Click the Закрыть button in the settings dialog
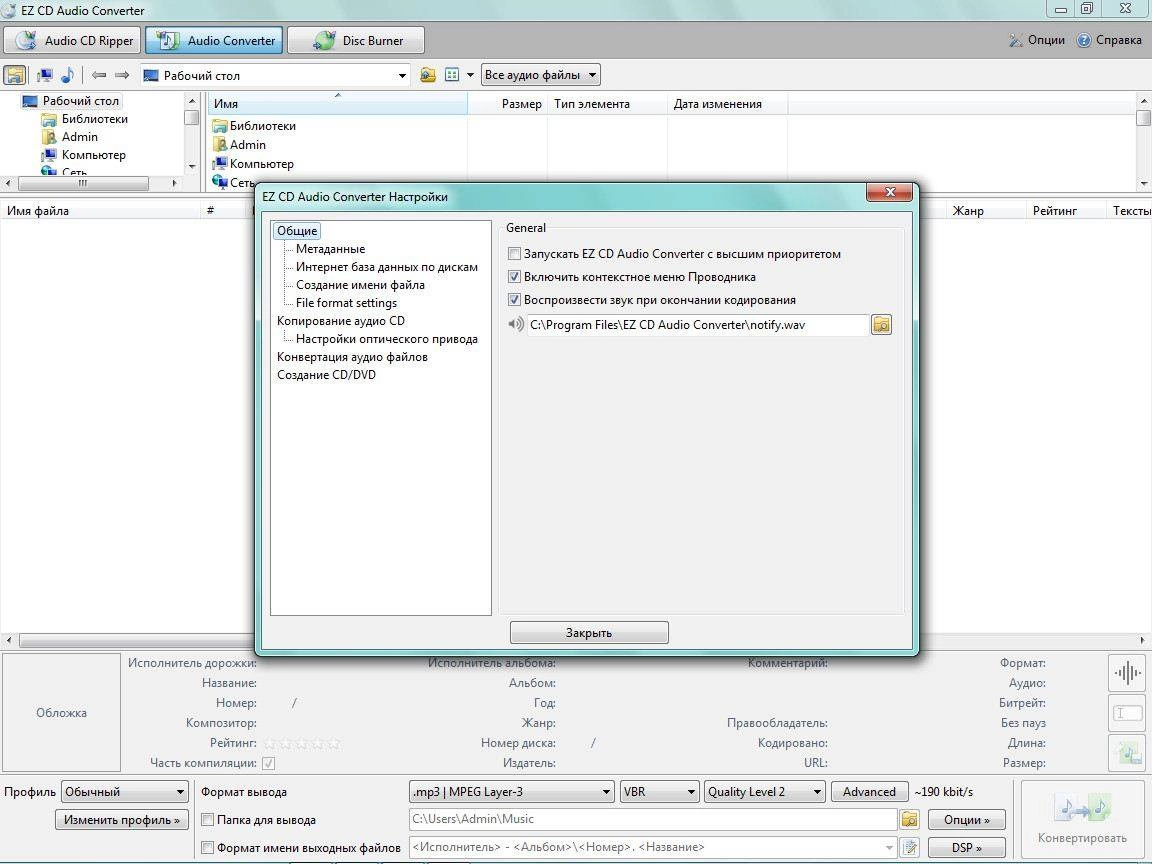 click(x=589, y=633)
